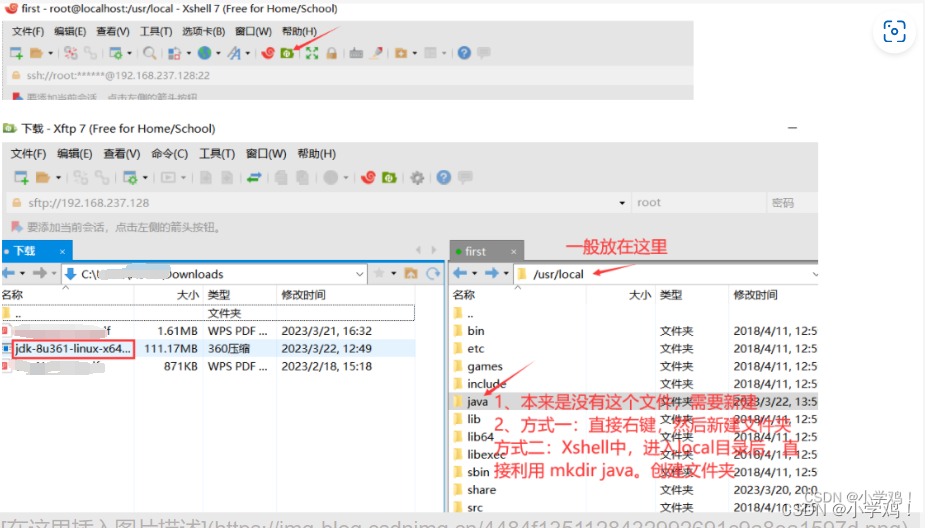Click the home folder icon in local pane
This screenshot has width=925, height=528.
tap(411, 274)
